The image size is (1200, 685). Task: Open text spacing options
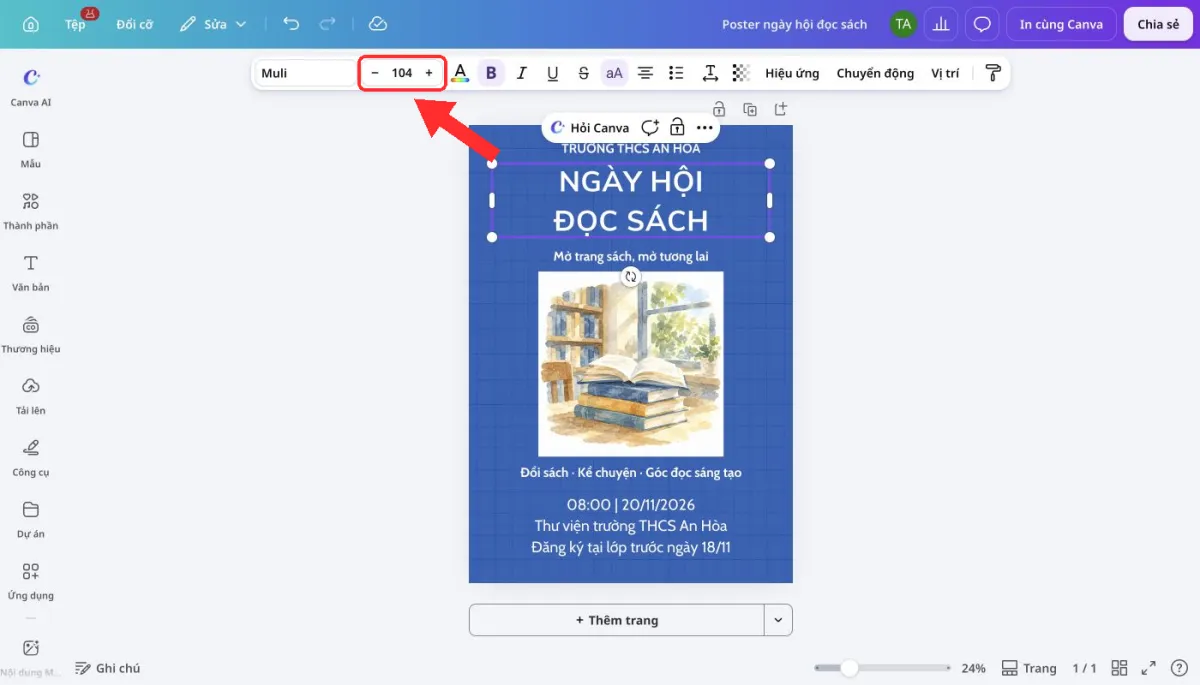click(709, 73)
